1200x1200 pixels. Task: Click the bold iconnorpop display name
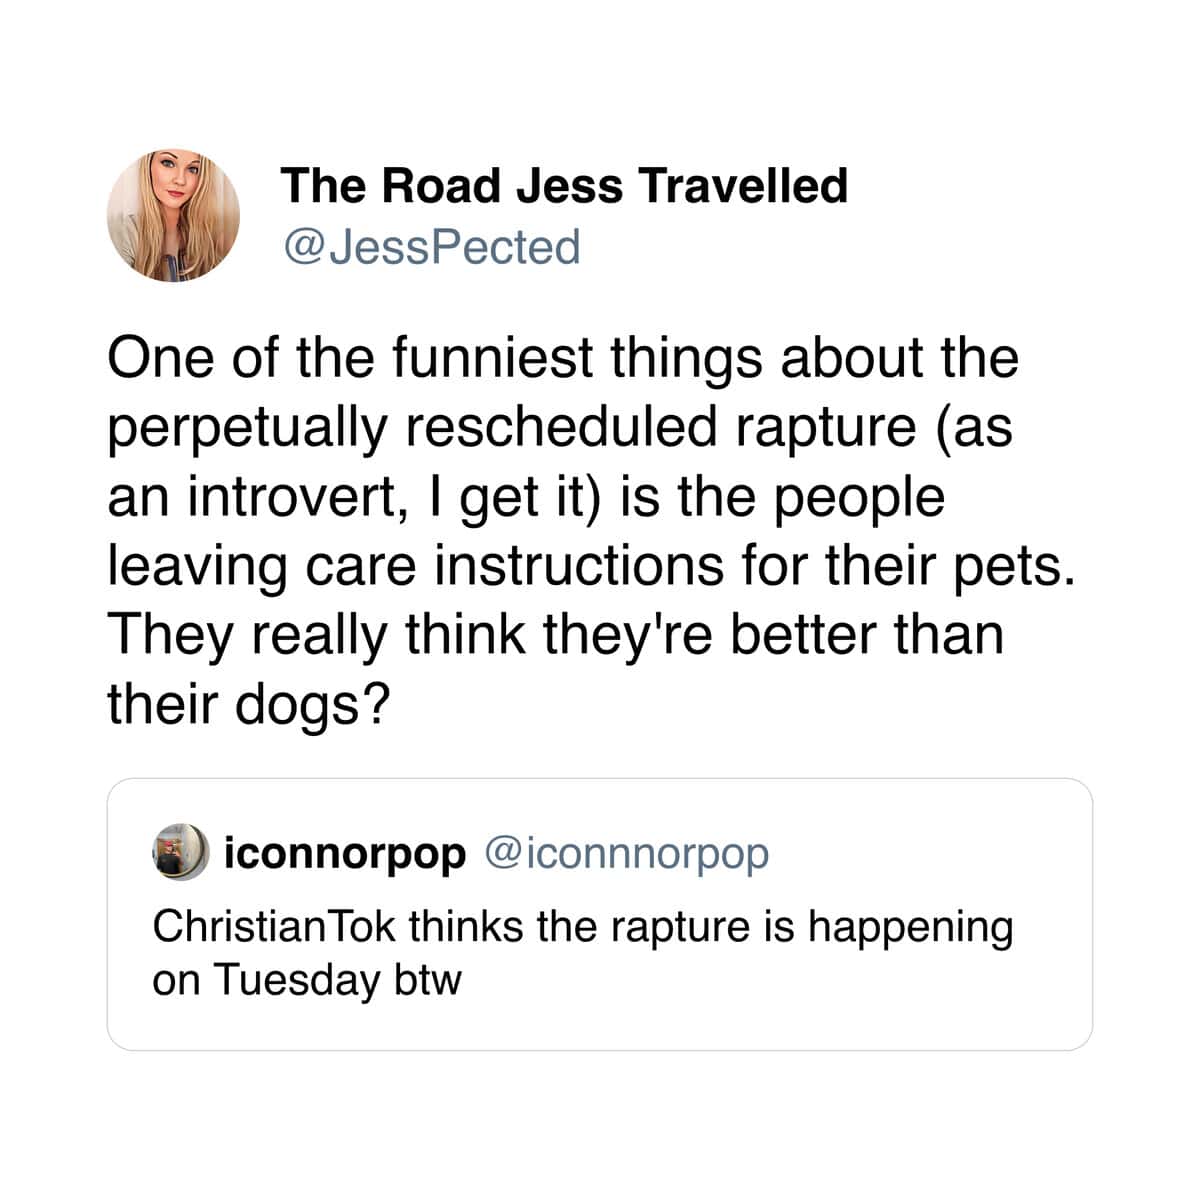346,854
